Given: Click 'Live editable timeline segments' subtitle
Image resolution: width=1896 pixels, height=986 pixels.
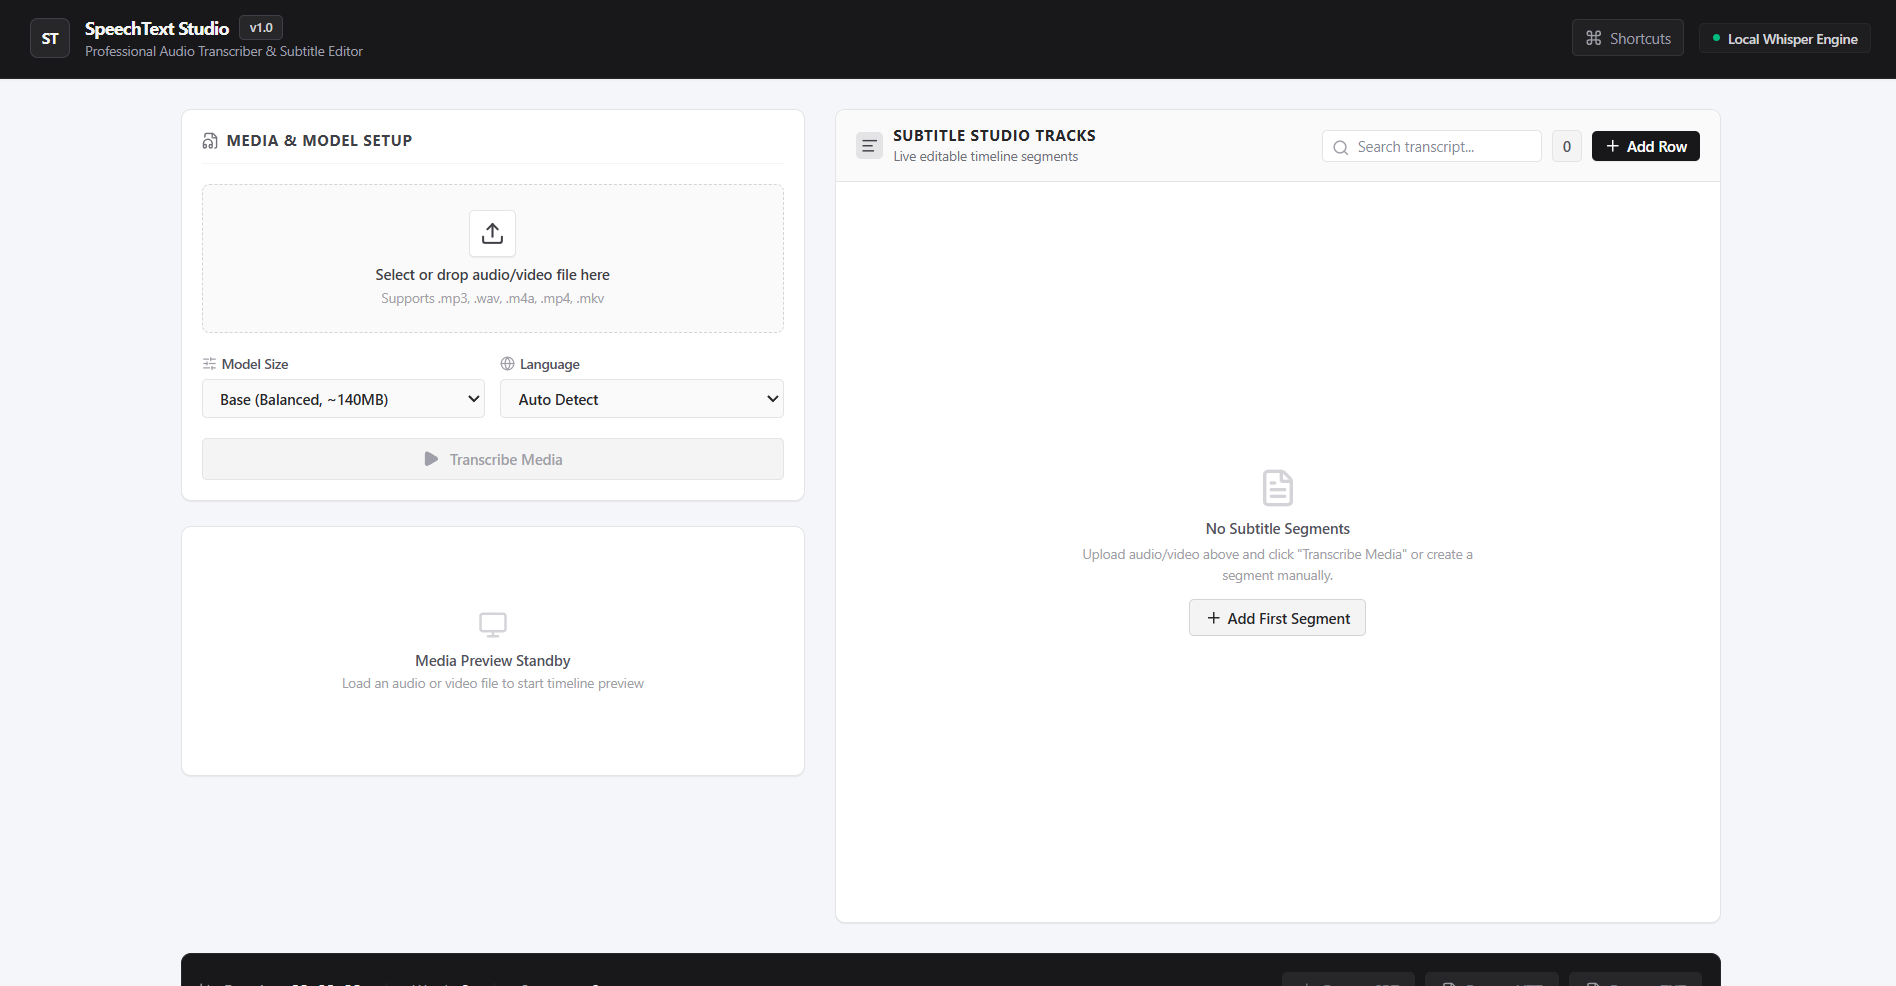Looking at the screenshot, I should (x=986, y=157).
